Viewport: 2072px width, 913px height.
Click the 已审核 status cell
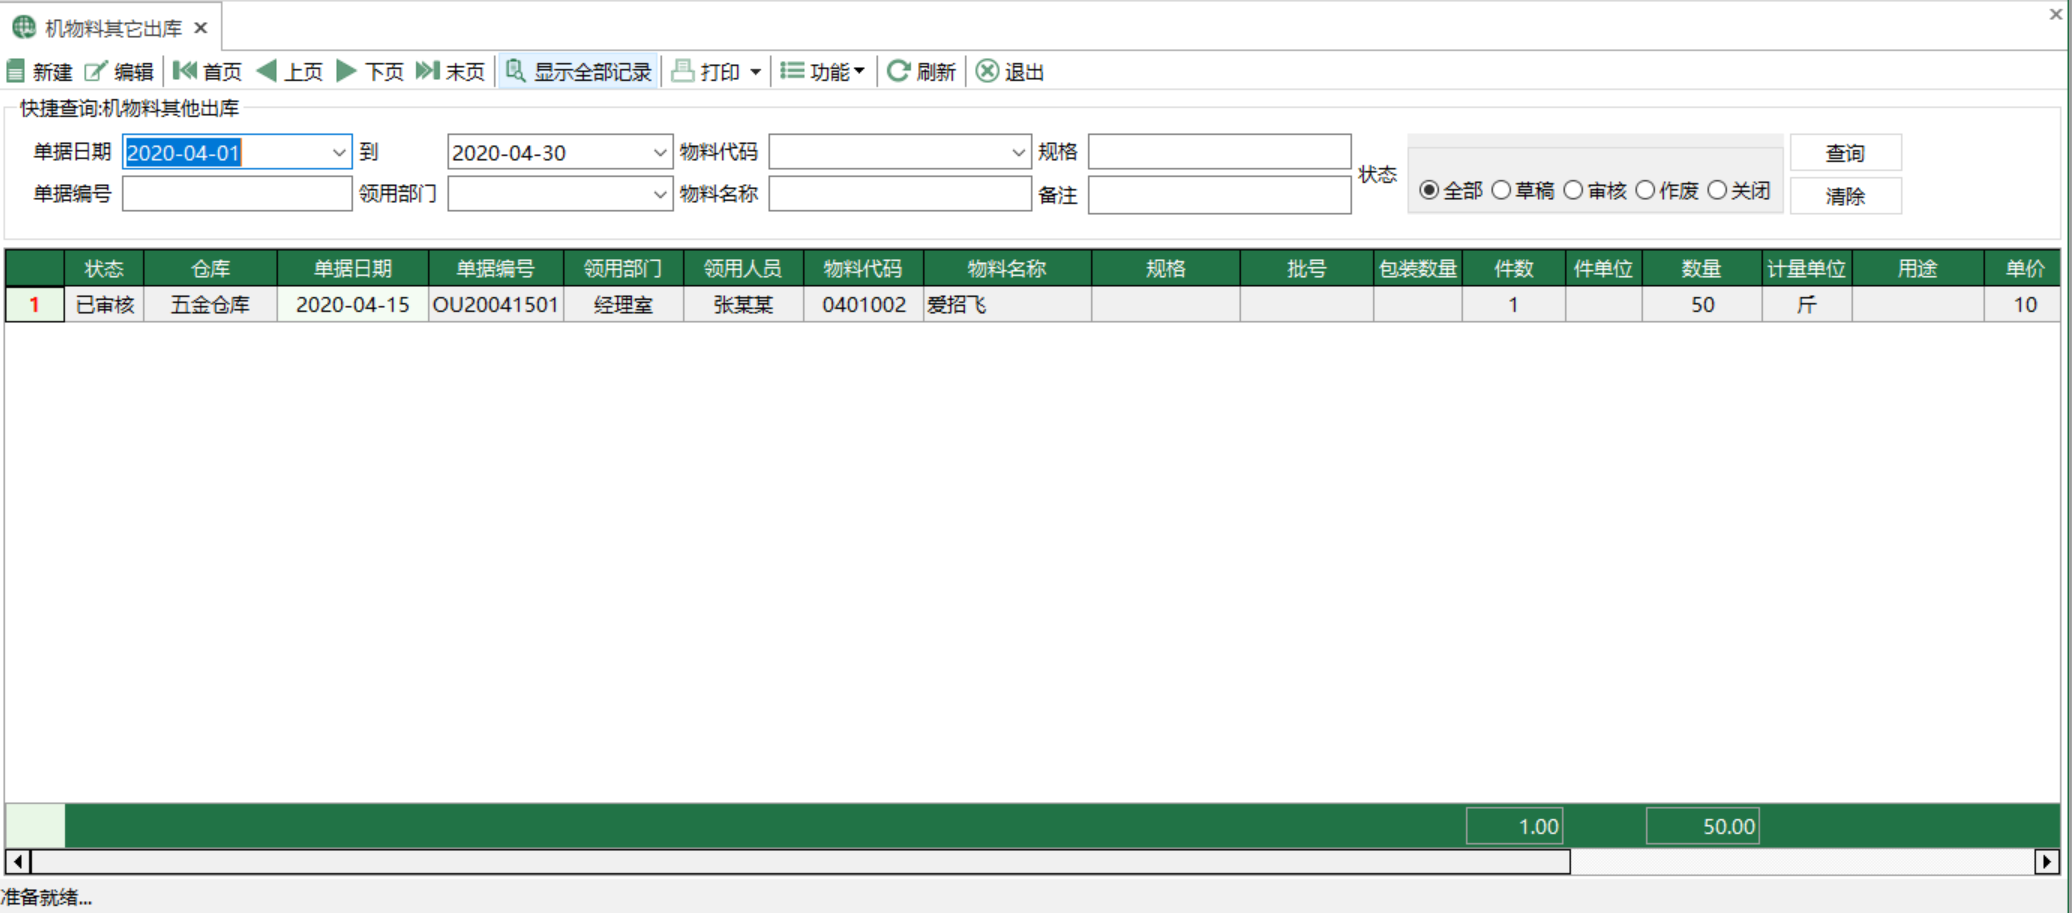pos(104,305)
